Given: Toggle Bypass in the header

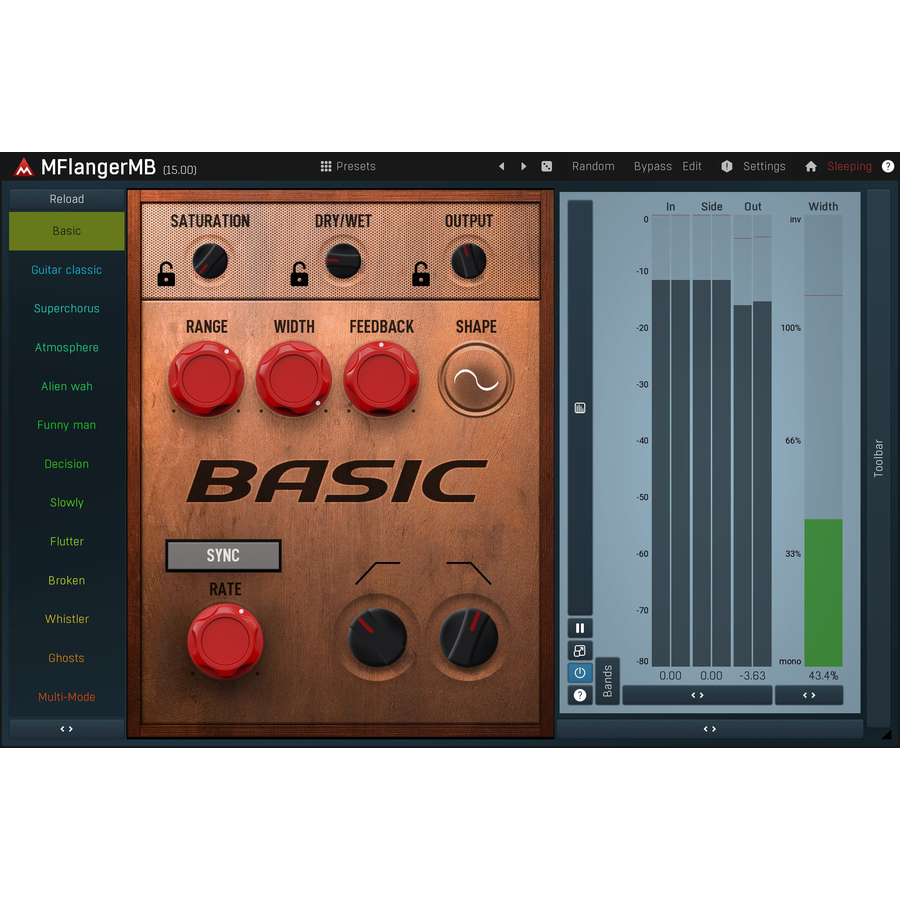Looking at the screenshot, I should click(653, 166).
